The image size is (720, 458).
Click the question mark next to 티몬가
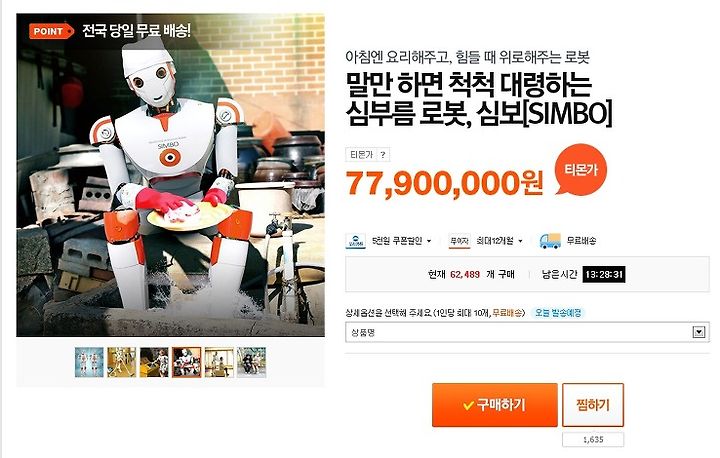pos(382,155)
